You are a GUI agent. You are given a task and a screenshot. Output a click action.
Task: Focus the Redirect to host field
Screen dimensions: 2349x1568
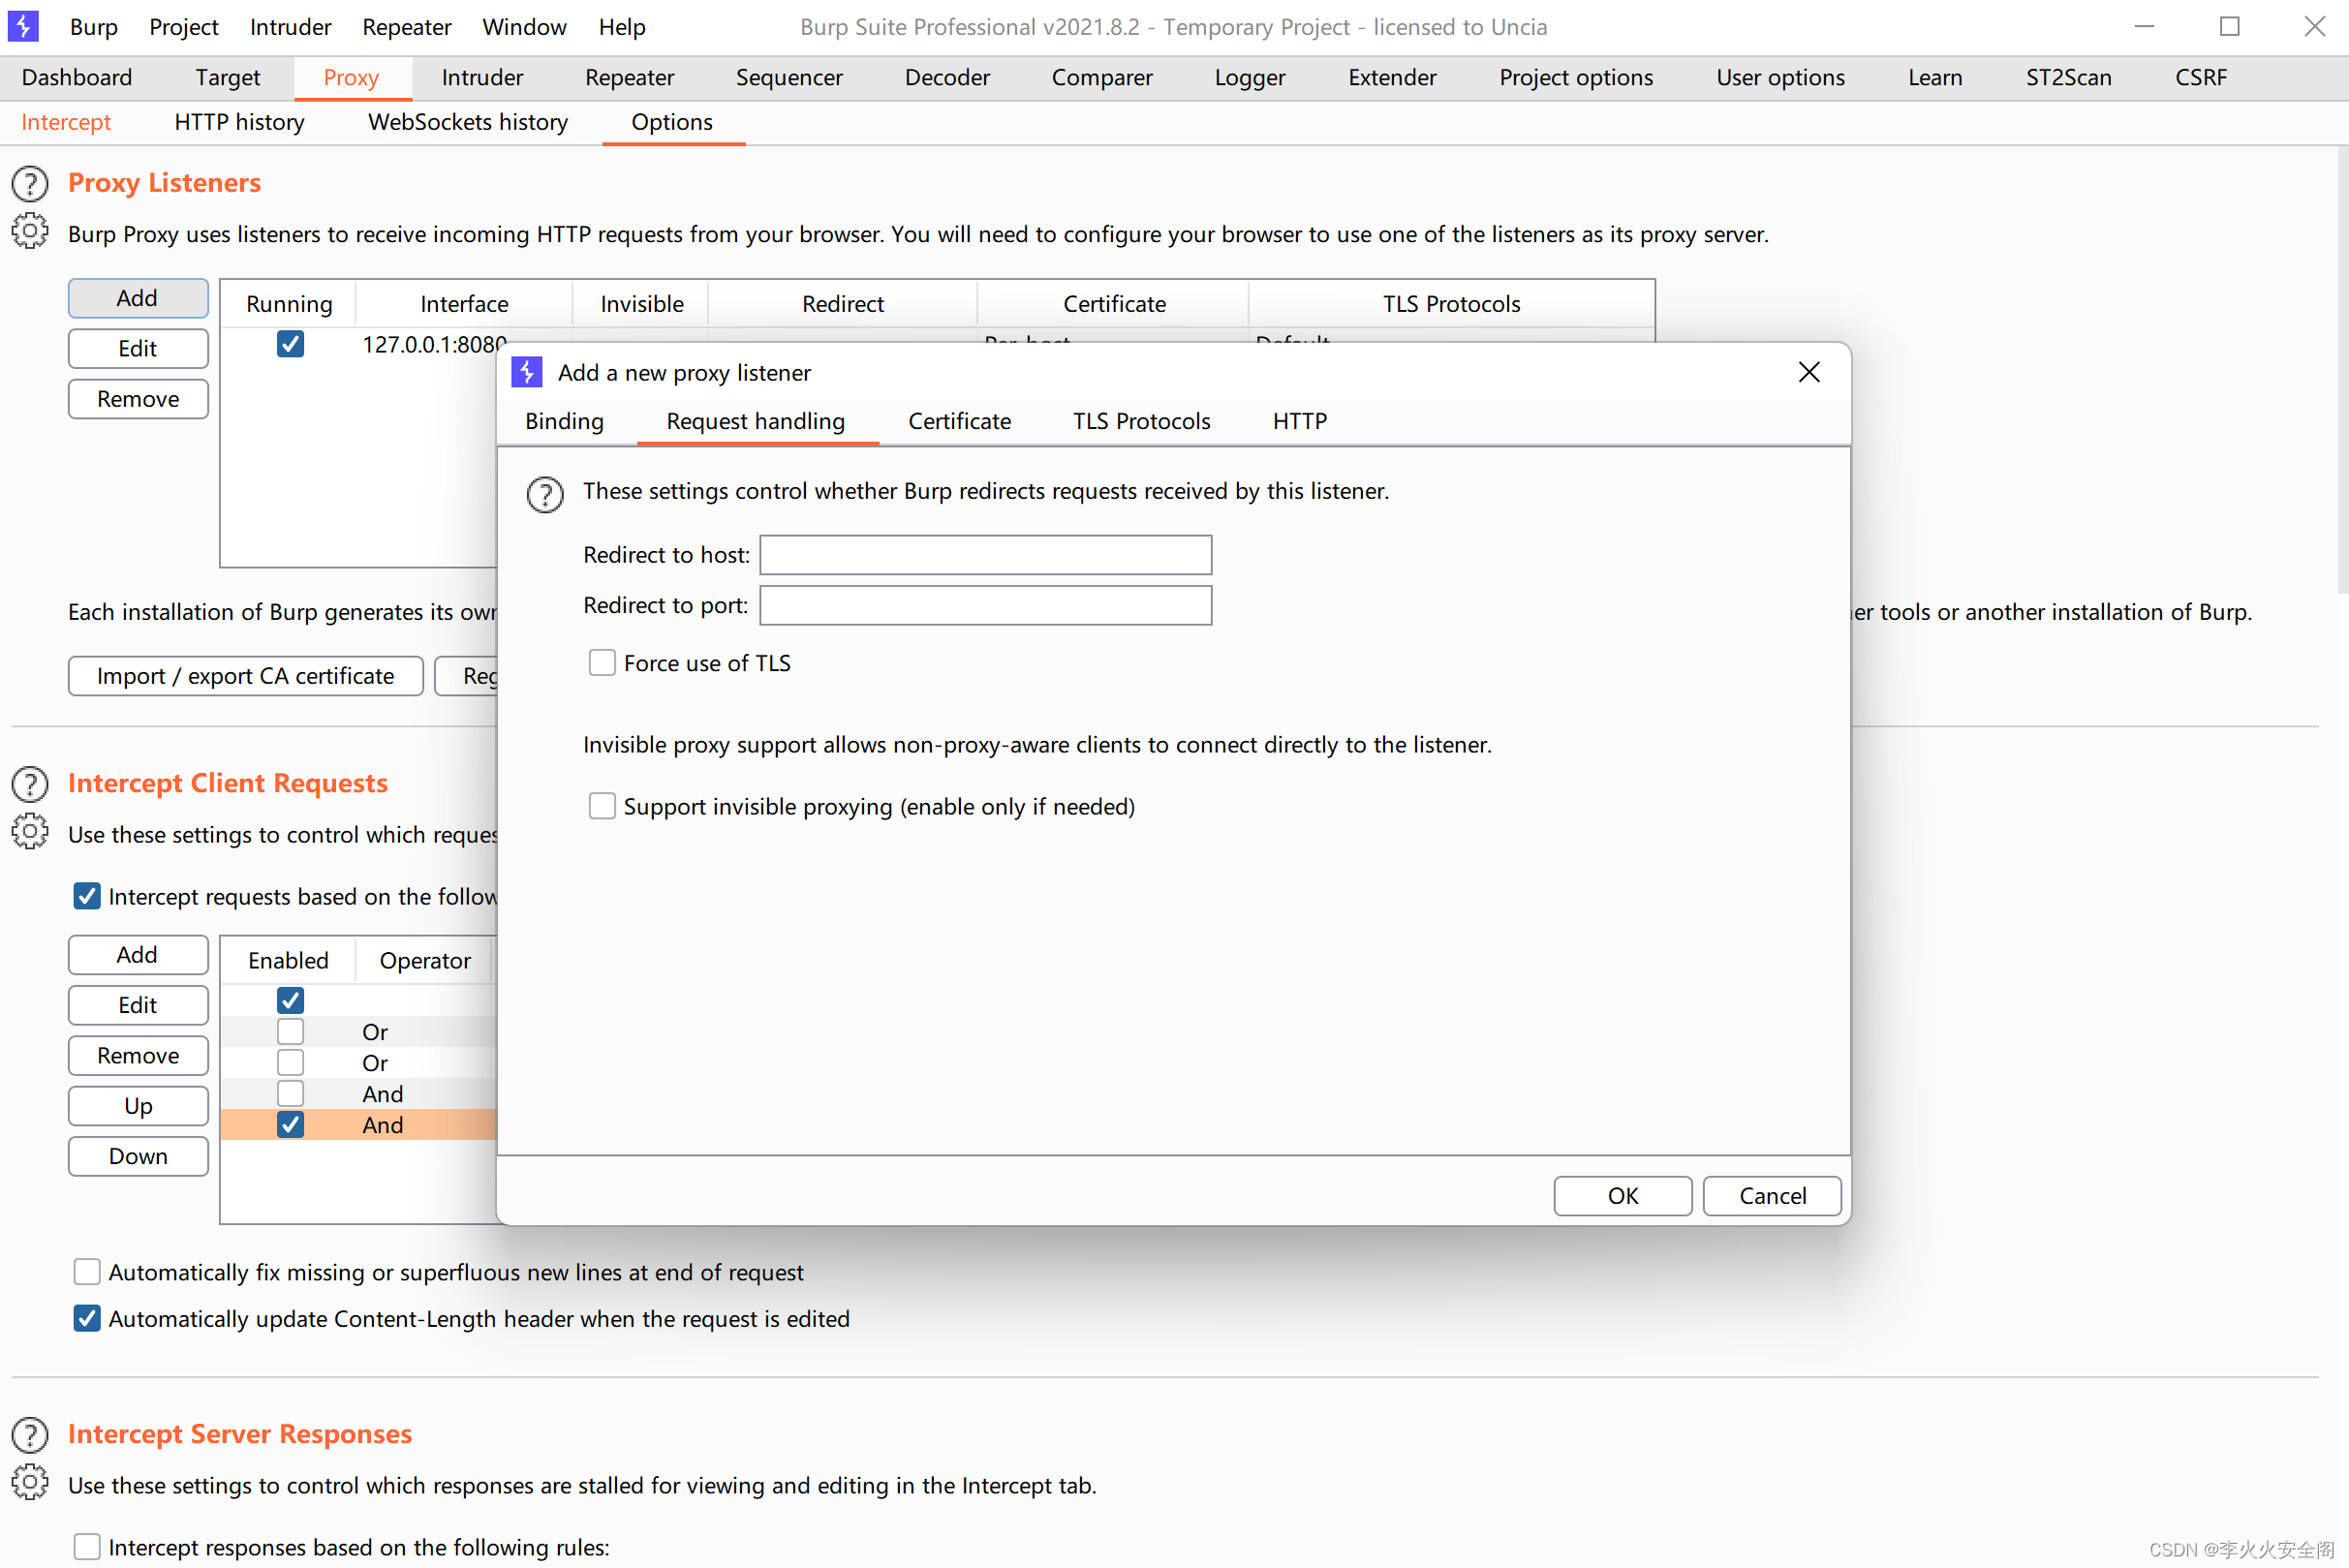pyautogui.click(x=985, y=555)
